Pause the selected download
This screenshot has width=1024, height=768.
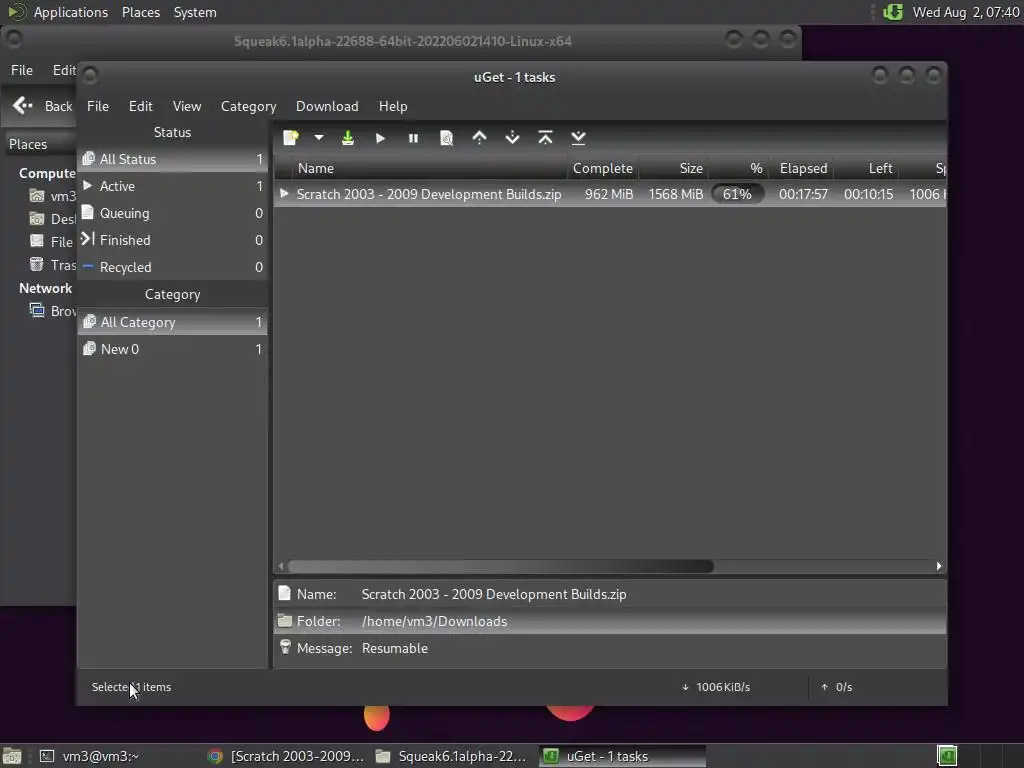[x=413, y=138]
